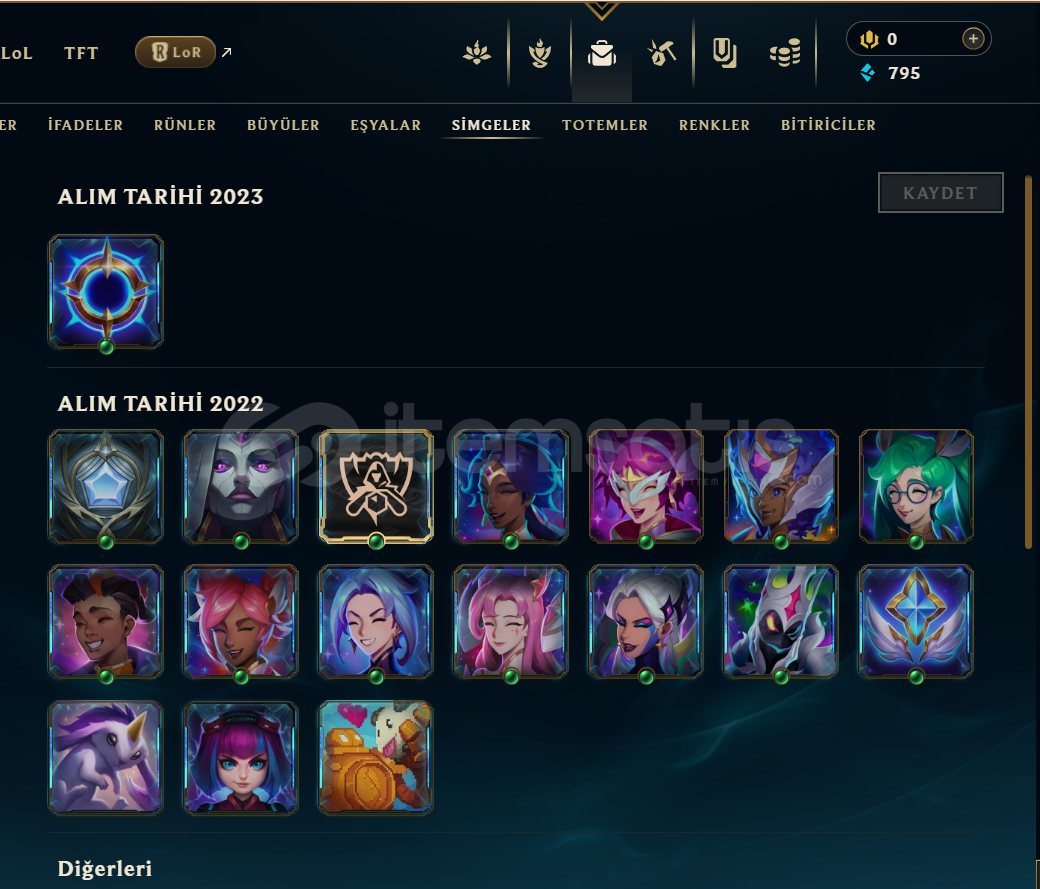This screenshot has height=889, width=1040.
Task: Select the 2023 blue compass summoner icon
Action: [x=106, y=291]
